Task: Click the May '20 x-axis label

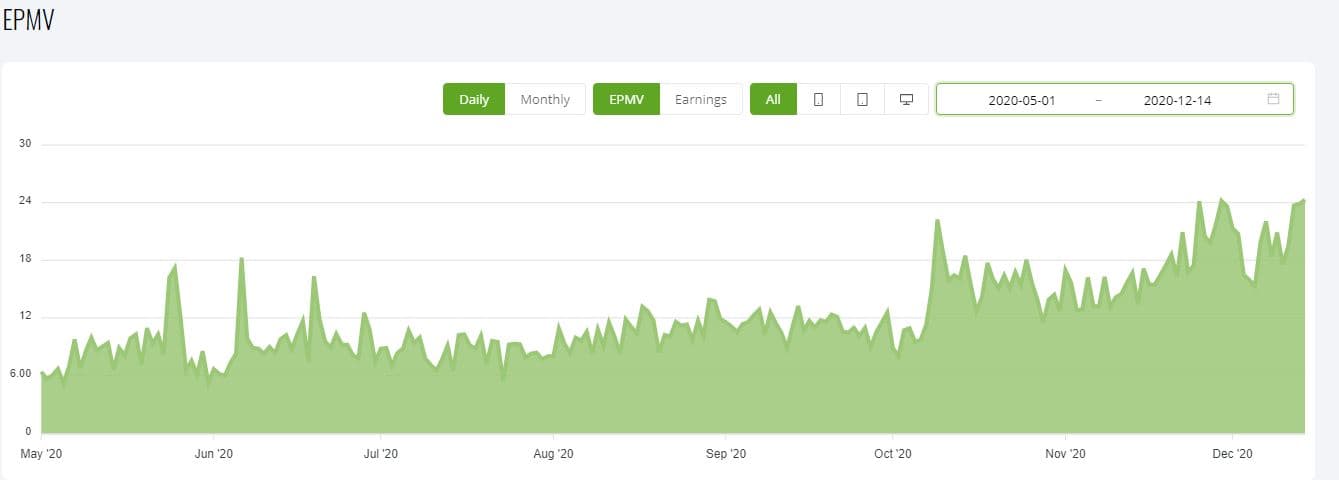Action: (x=42, y=454)
